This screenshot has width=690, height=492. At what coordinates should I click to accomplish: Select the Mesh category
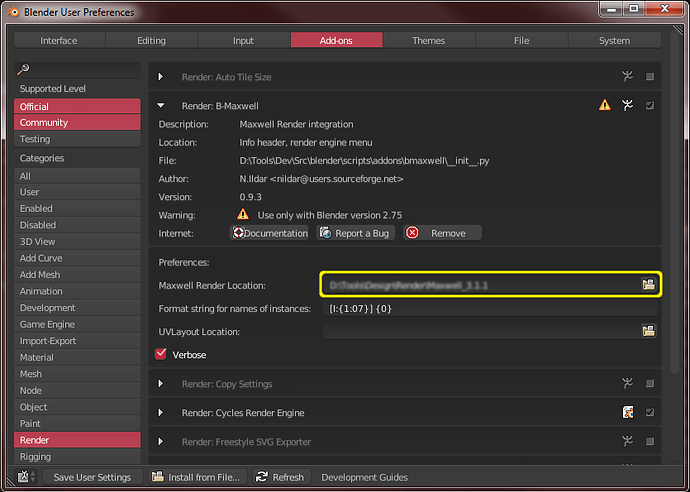[x=77, y=374]
